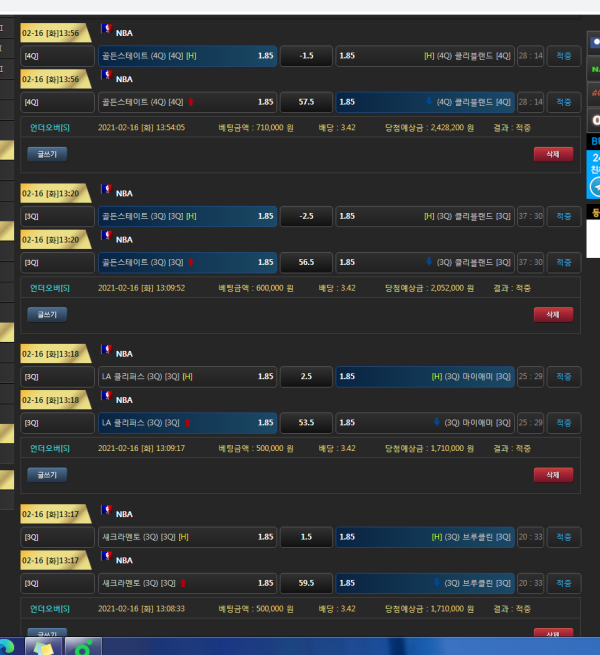Delete the 600,000 won bet placed at 13:09:52
Screen dimensions: 600x655
(553, 314)
